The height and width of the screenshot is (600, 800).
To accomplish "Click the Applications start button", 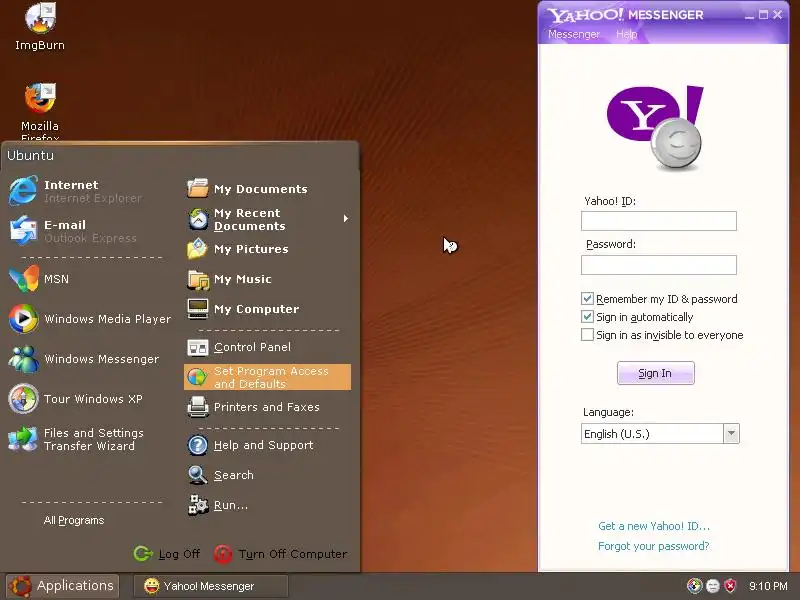I will [62, 586].
